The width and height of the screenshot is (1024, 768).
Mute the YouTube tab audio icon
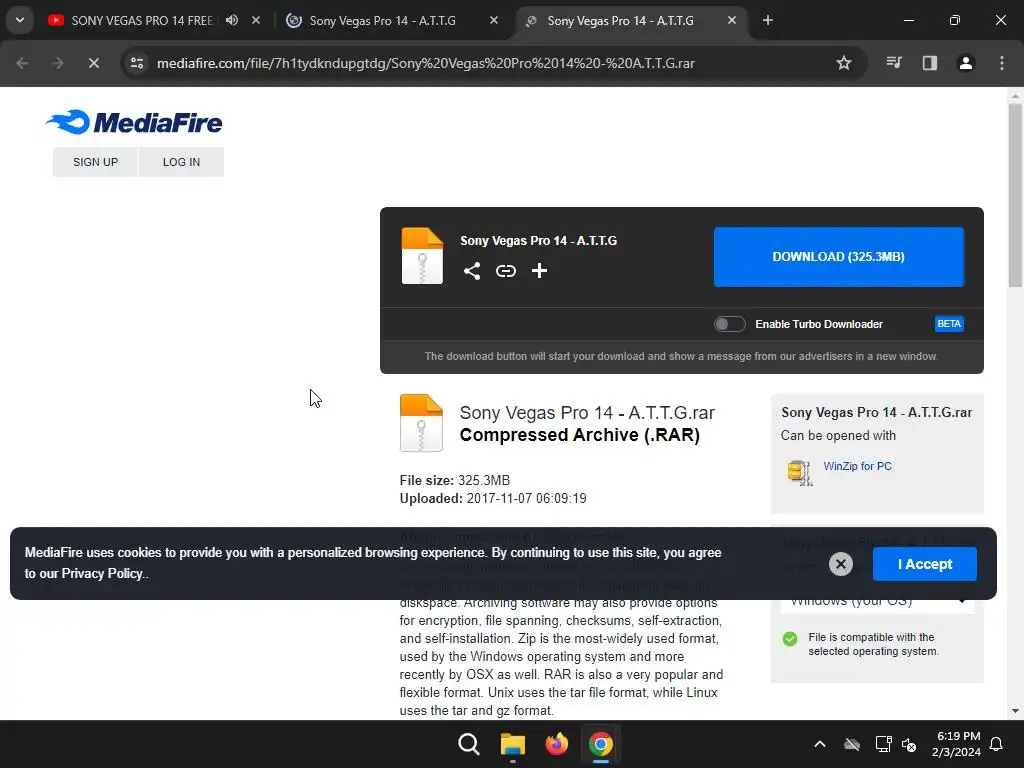point(232,20)
